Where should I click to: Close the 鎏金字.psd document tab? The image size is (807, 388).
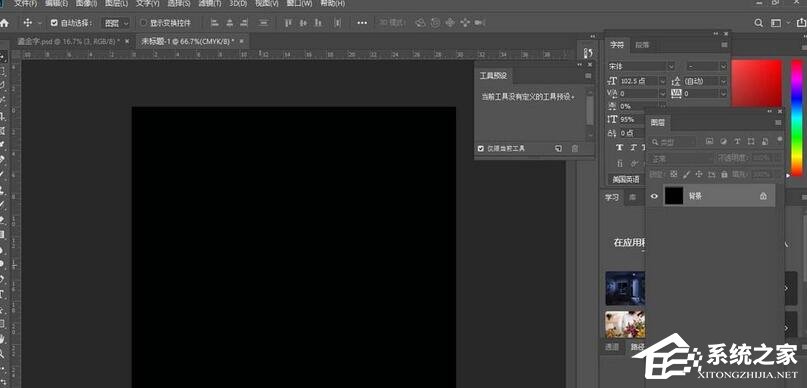128,41
